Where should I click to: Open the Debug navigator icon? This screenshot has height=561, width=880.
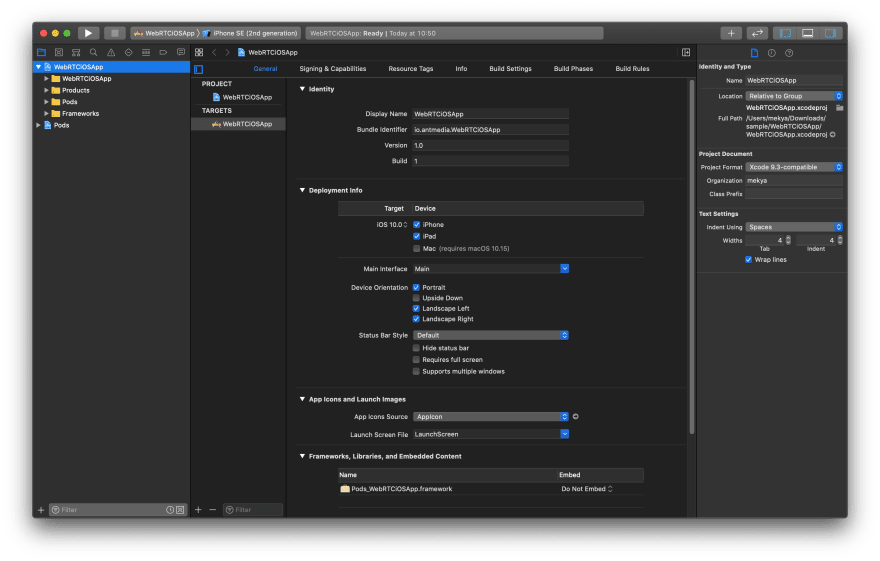click(x=146, y=52)
